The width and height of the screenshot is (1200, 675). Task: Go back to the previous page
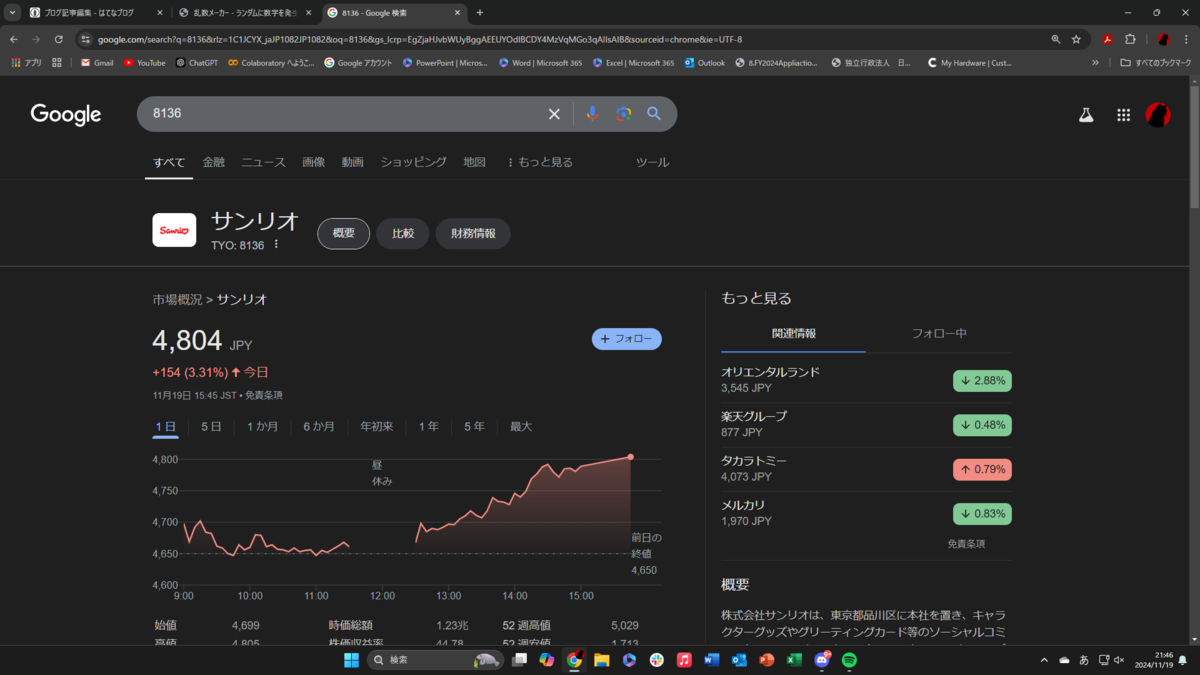pos(14,39)
